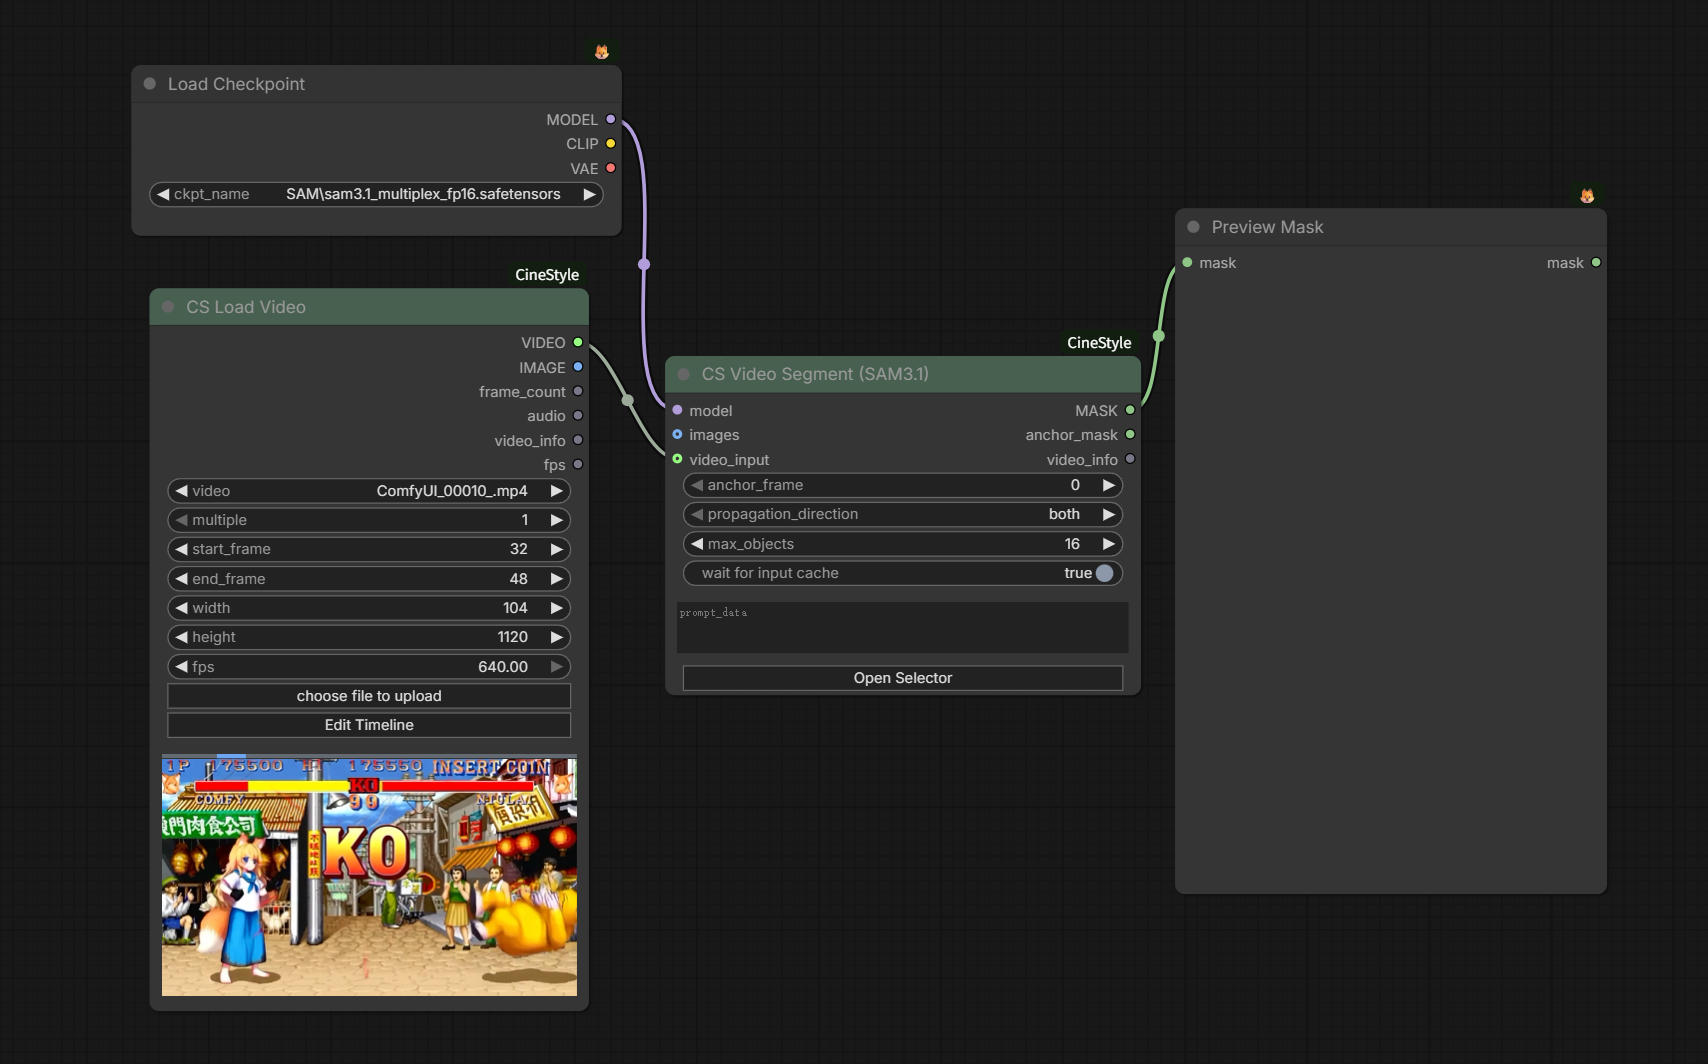Click the model input socket

pos(677,410)
